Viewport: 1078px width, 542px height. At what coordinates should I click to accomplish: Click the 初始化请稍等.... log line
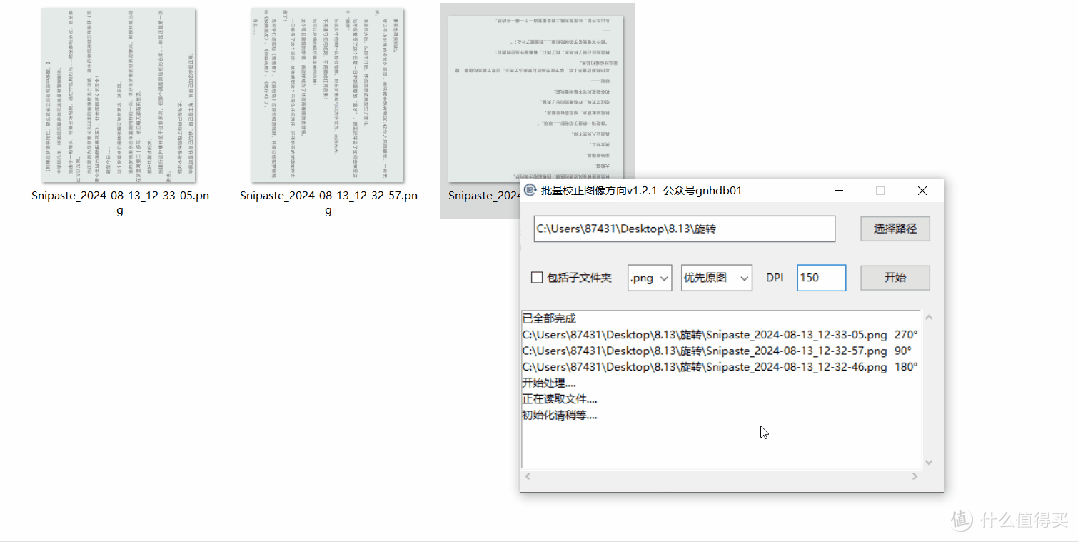tap(560, 415)
